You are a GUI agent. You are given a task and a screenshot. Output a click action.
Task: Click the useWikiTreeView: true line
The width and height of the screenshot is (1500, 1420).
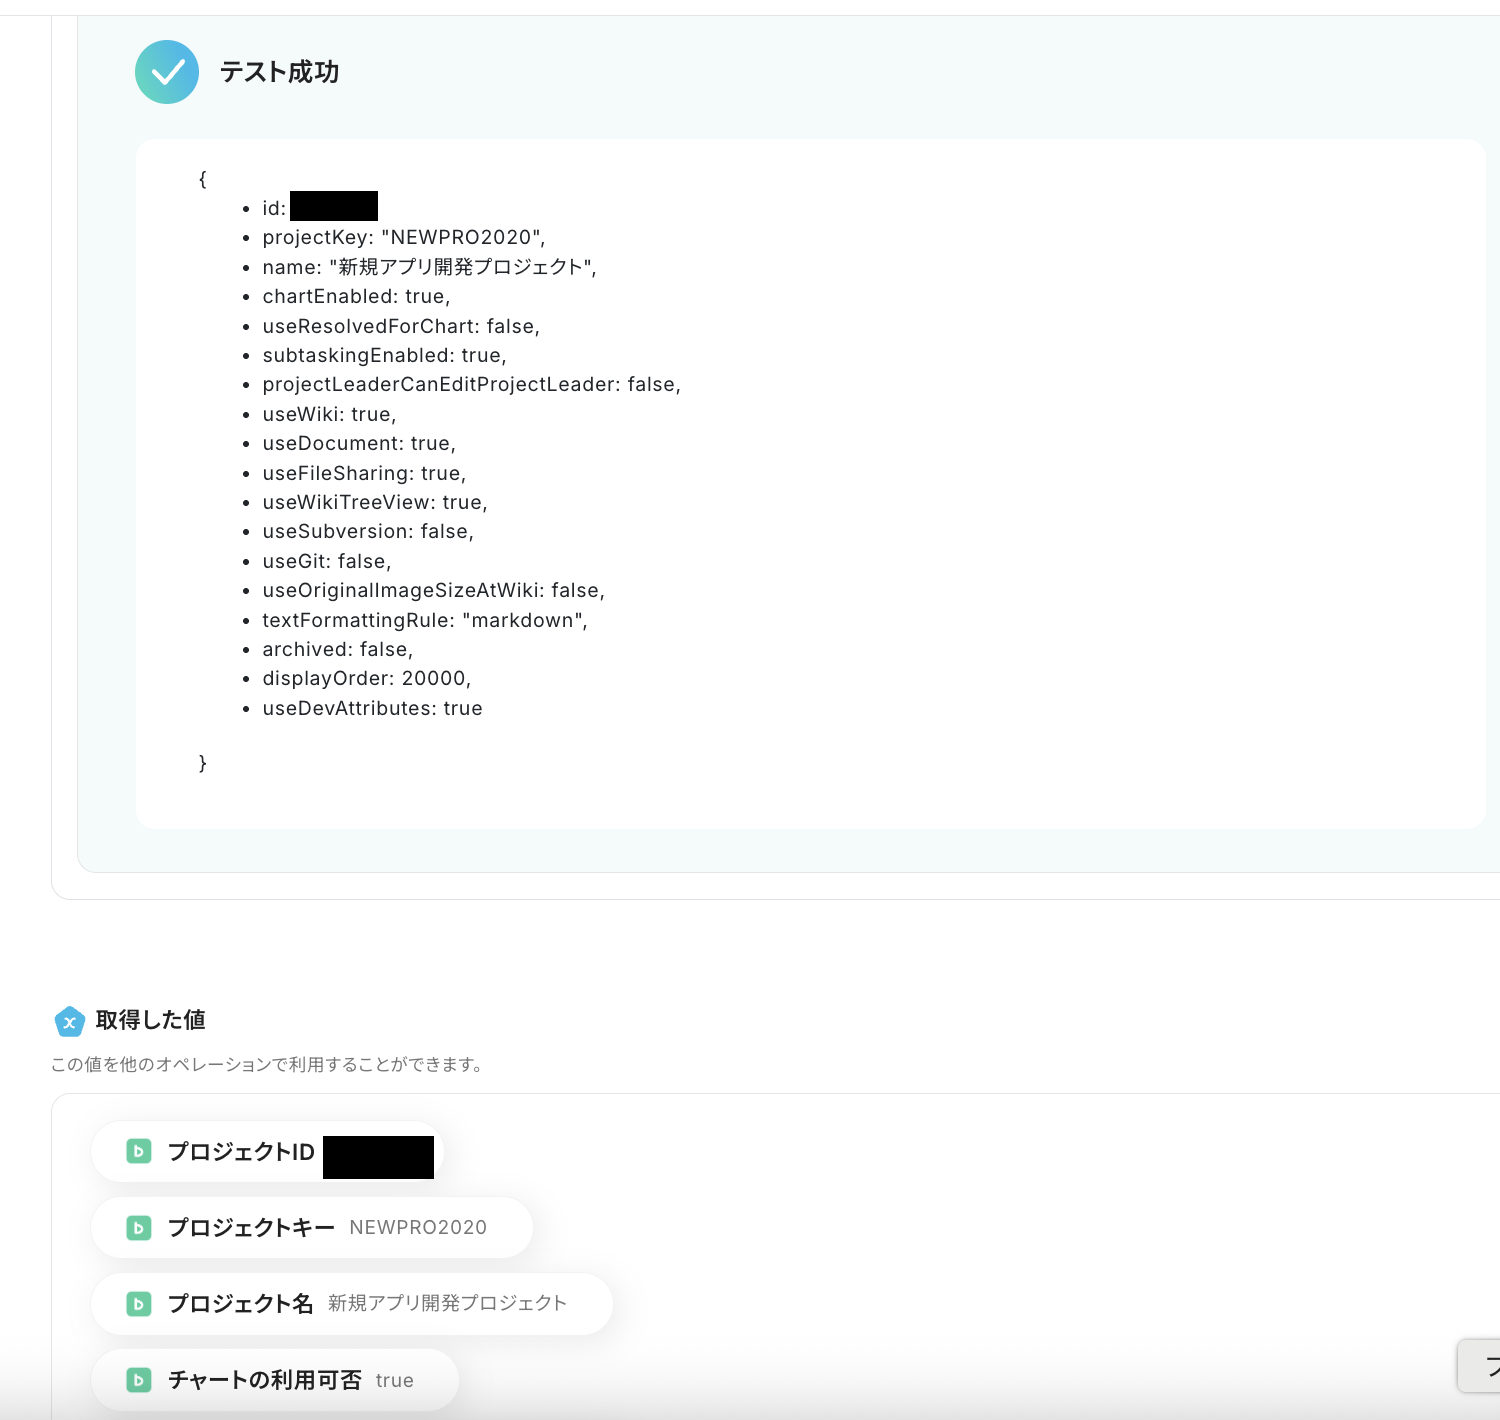coord(375,502)
